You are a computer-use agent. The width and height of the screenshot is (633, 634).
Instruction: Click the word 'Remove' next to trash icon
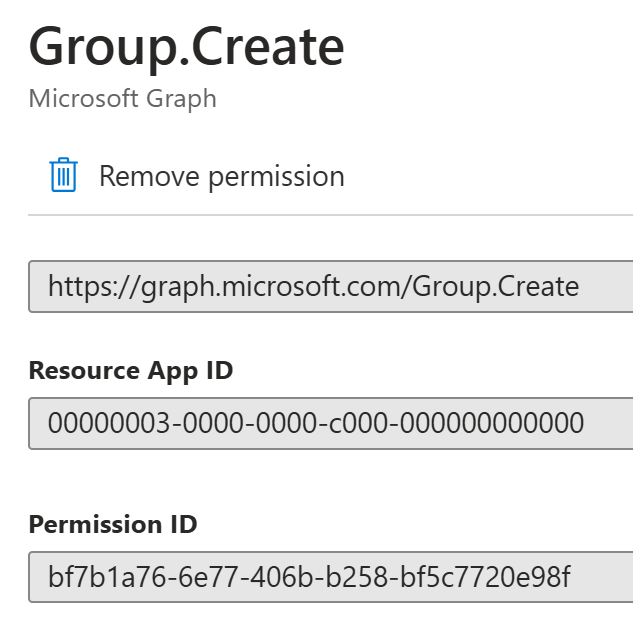149,176
